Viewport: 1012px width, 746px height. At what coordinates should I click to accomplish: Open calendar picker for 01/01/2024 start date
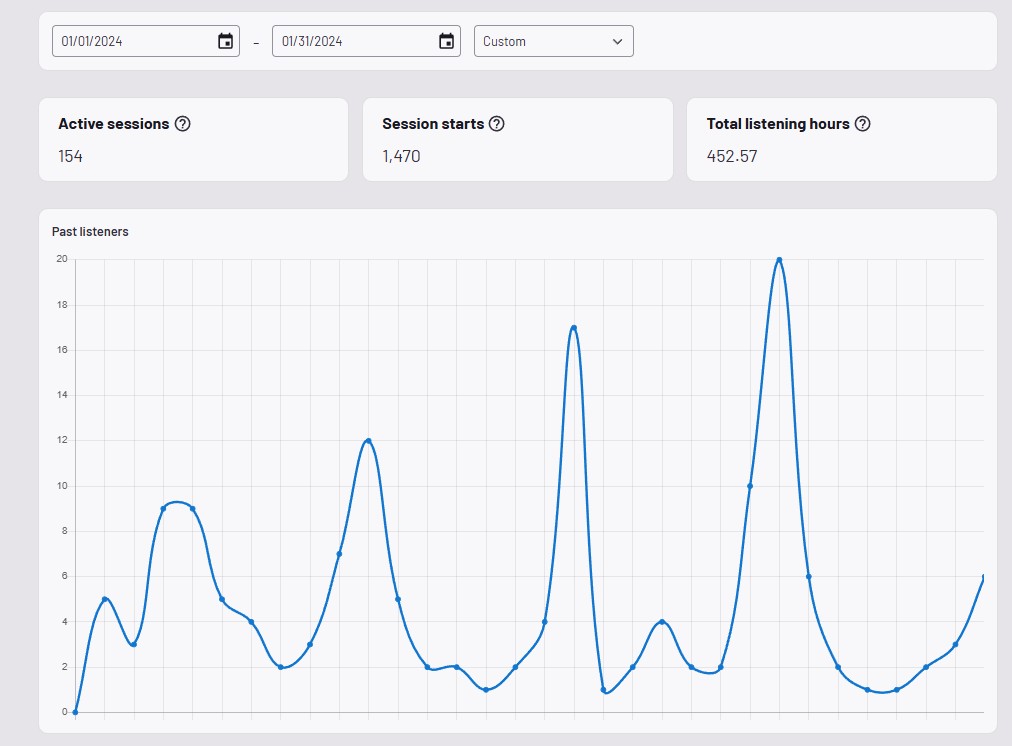click(x=225, y=41)
